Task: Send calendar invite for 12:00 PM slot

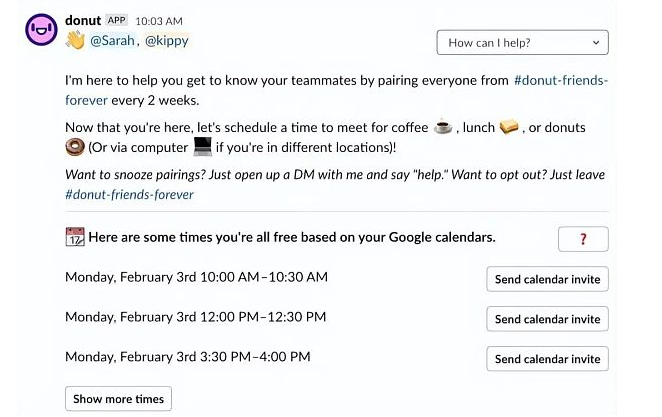Action: tap(547, 319)
